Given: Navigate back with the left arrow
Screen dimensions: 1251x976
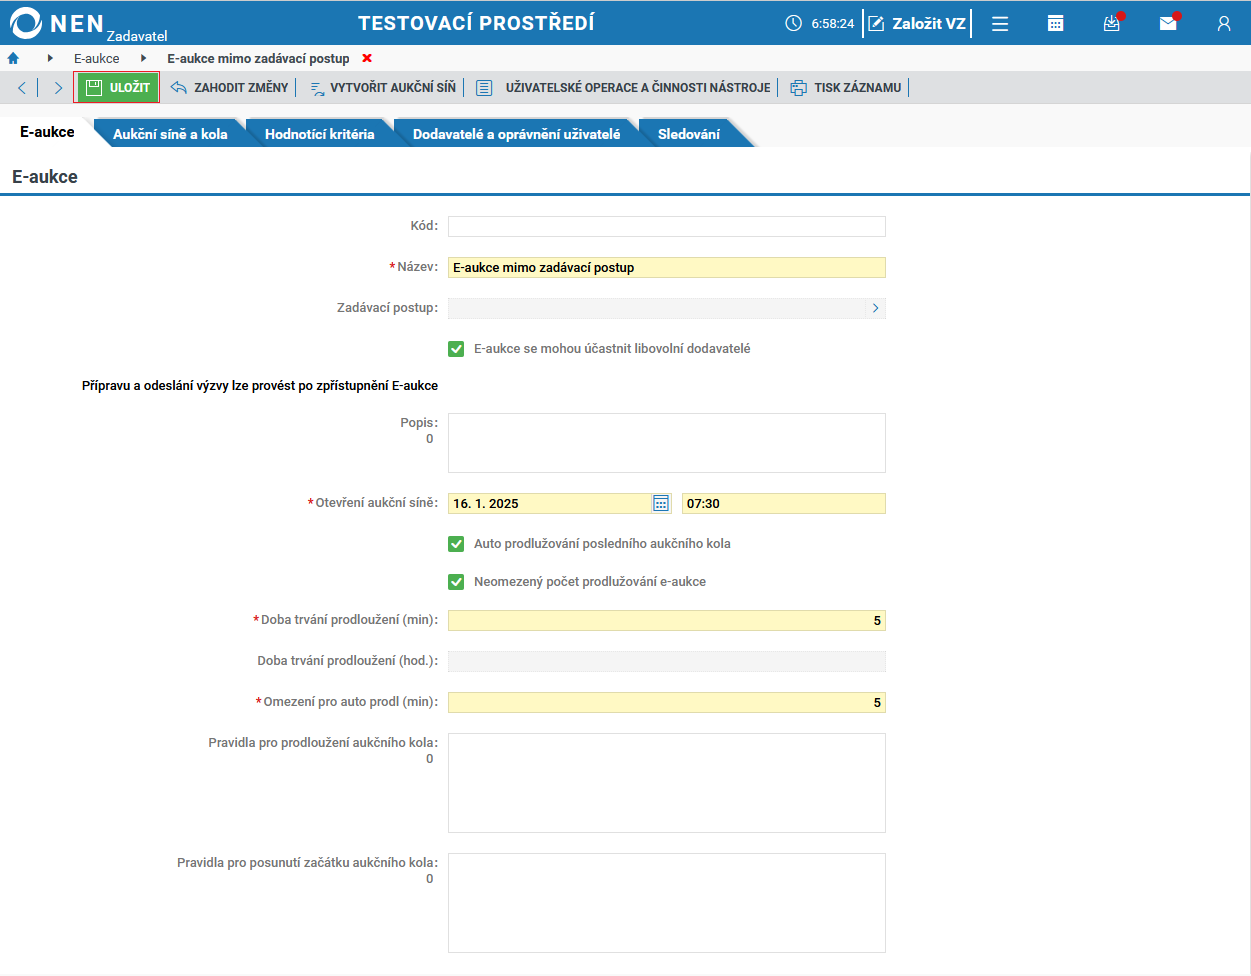Looking at the screenshot, I should click(21, 88).
